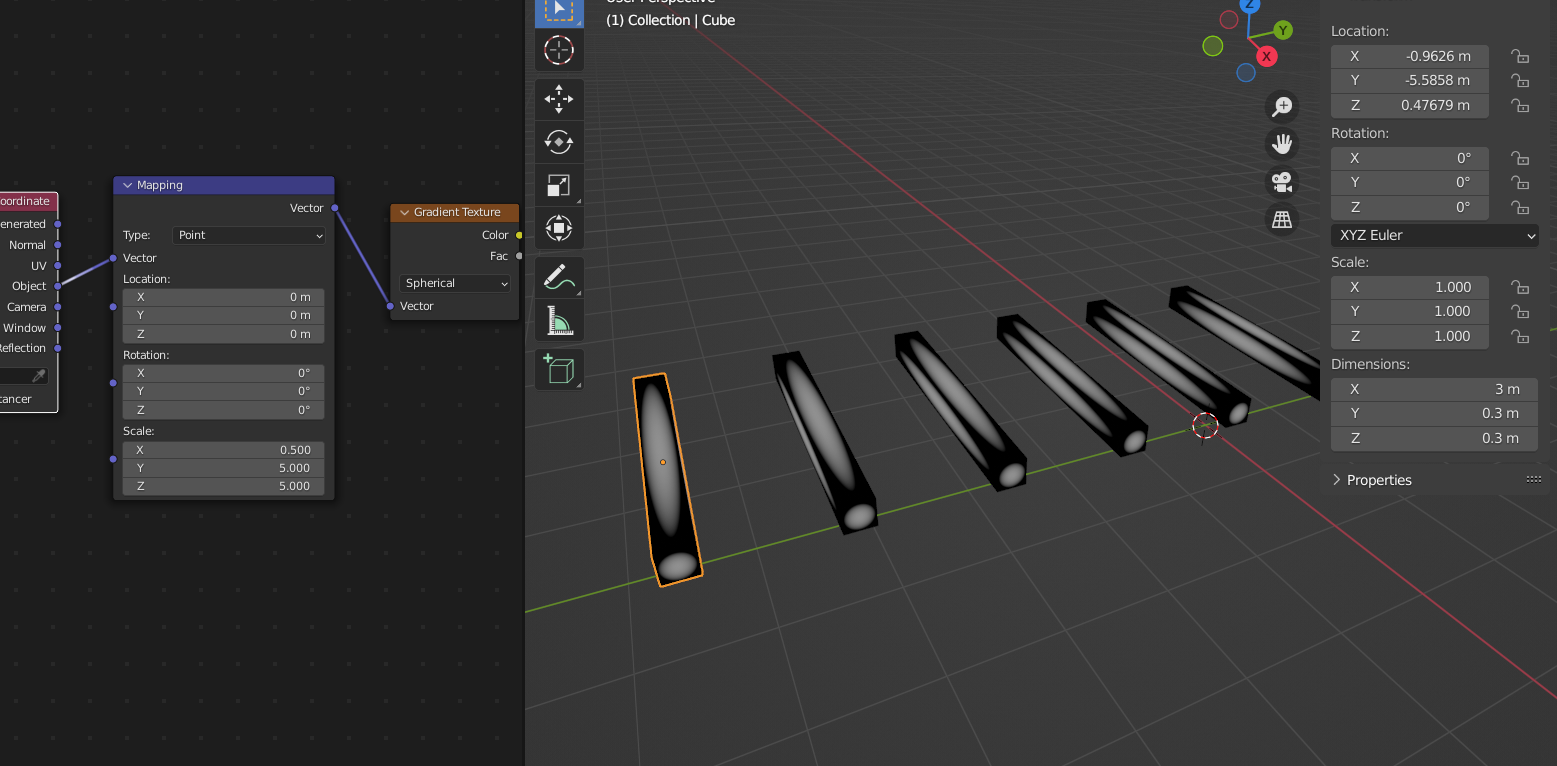Lock the Location X value

tap(1520, 56)
